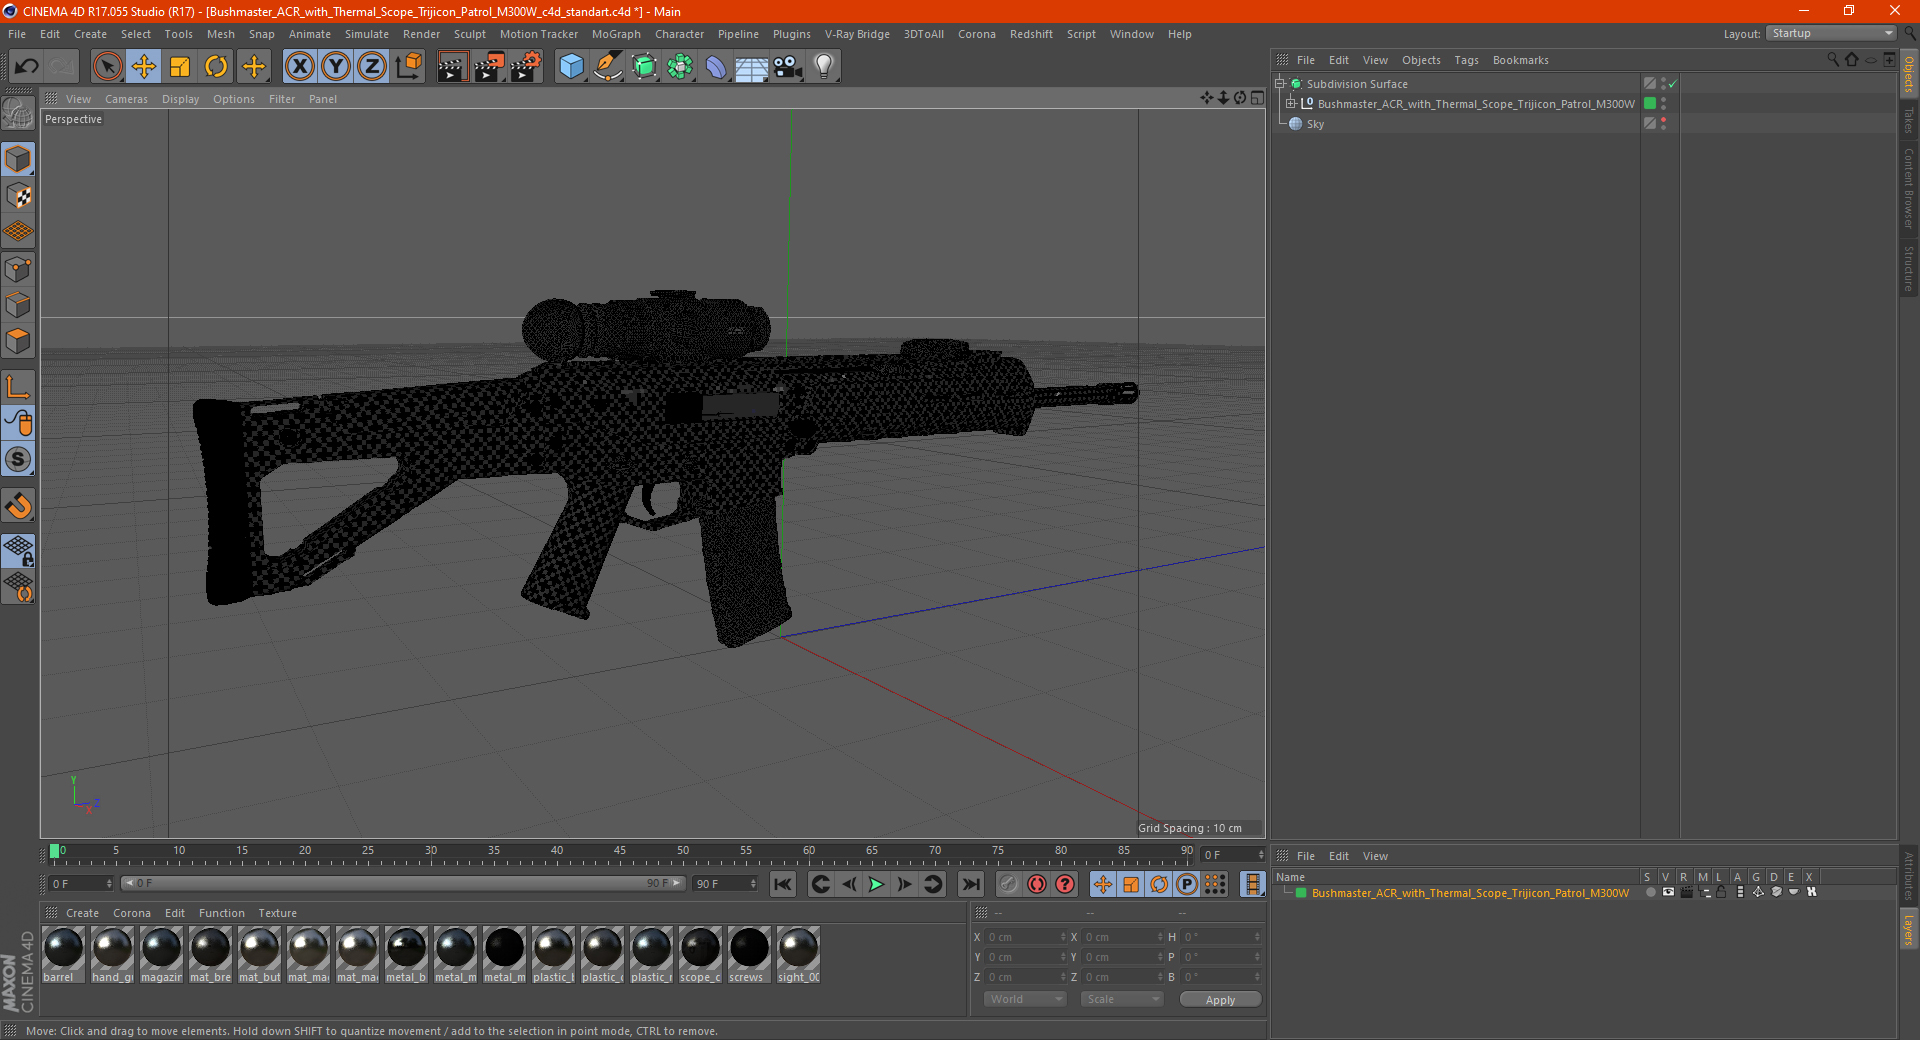Open the Structure side tab
Image resolution: width=1920 pixels, height=1040 pixels.
click(1908, 268)
